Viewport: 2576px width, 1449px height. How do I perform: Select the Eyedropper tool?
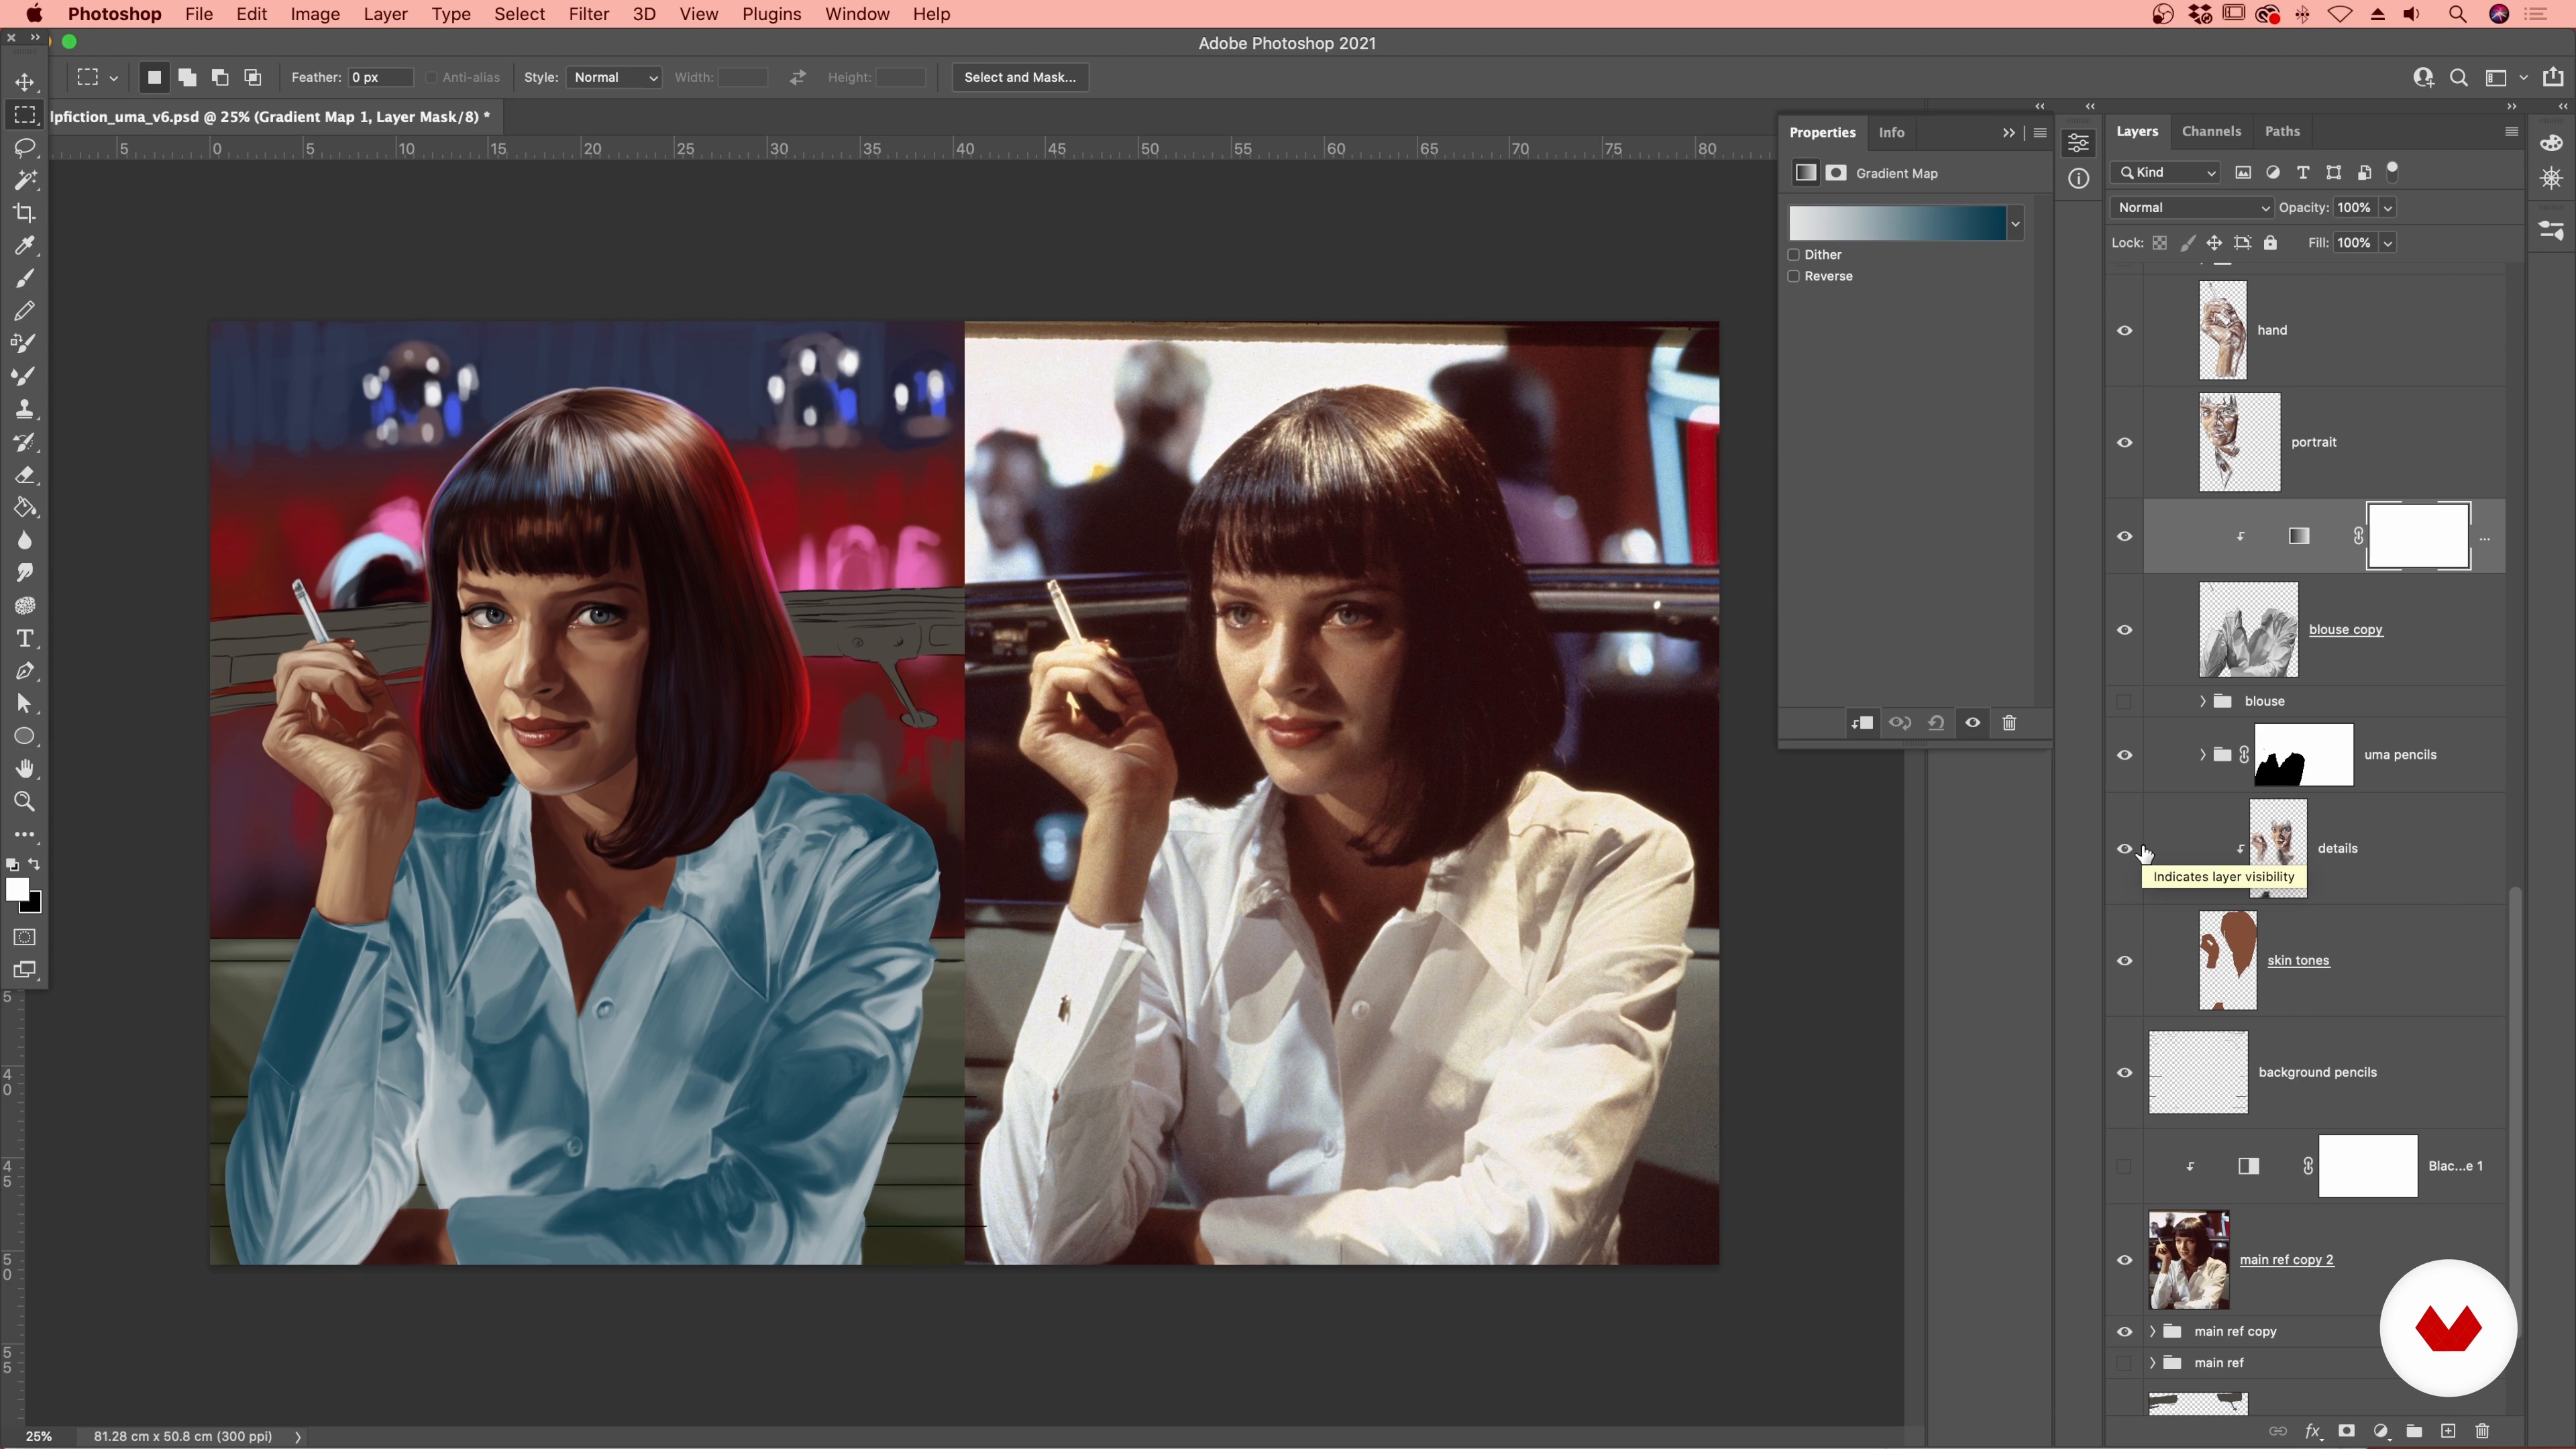(25, 245)
